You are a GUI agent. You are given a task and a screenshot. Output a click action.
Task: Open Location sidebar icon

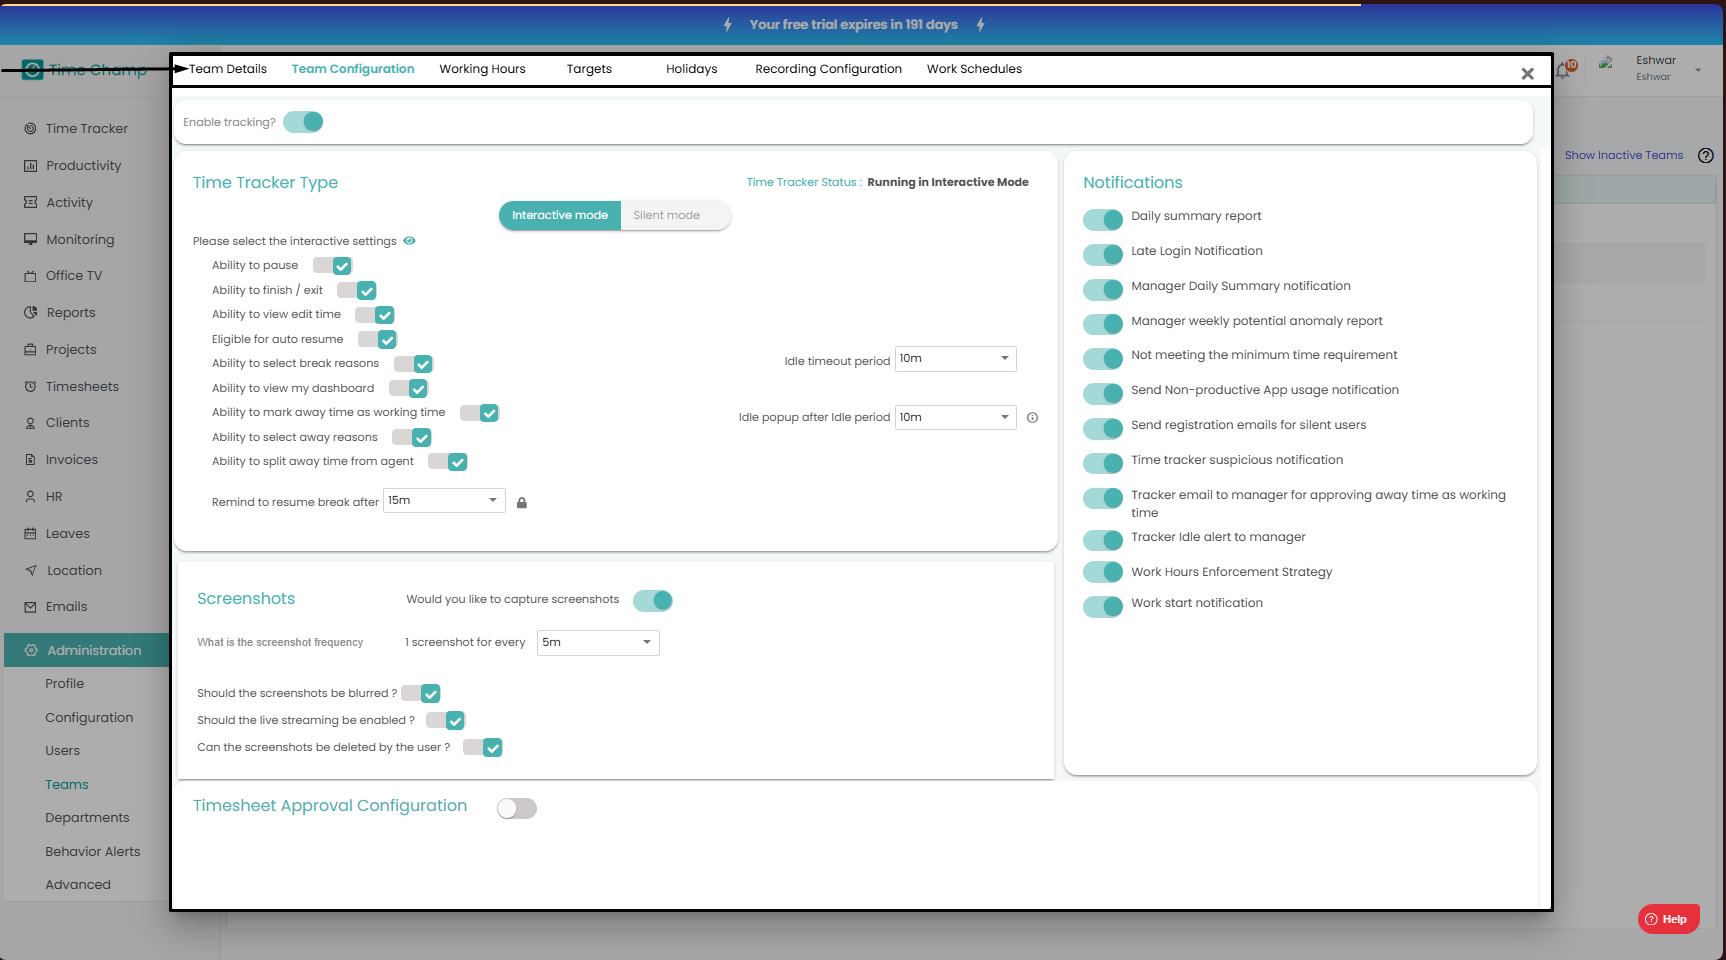coord(30,570)
